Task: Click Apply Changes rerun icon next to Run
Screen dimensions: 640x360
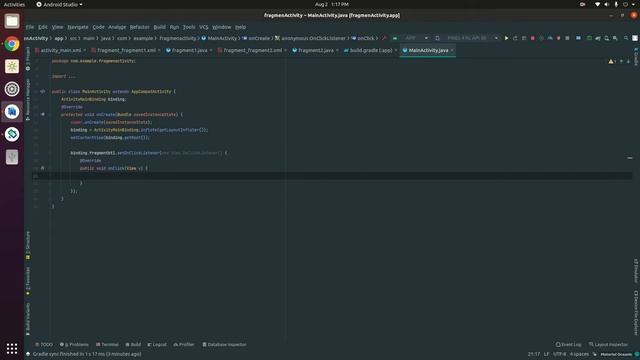Action: (515, 38)
